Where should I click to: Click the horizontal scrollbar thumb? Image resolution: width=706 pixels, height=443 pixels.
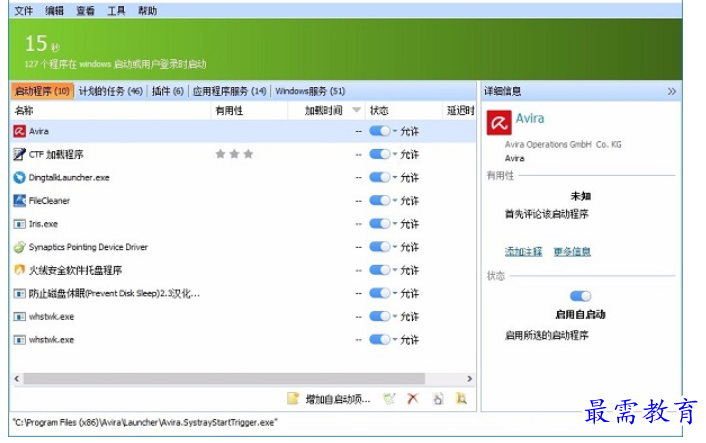point(224,379)
